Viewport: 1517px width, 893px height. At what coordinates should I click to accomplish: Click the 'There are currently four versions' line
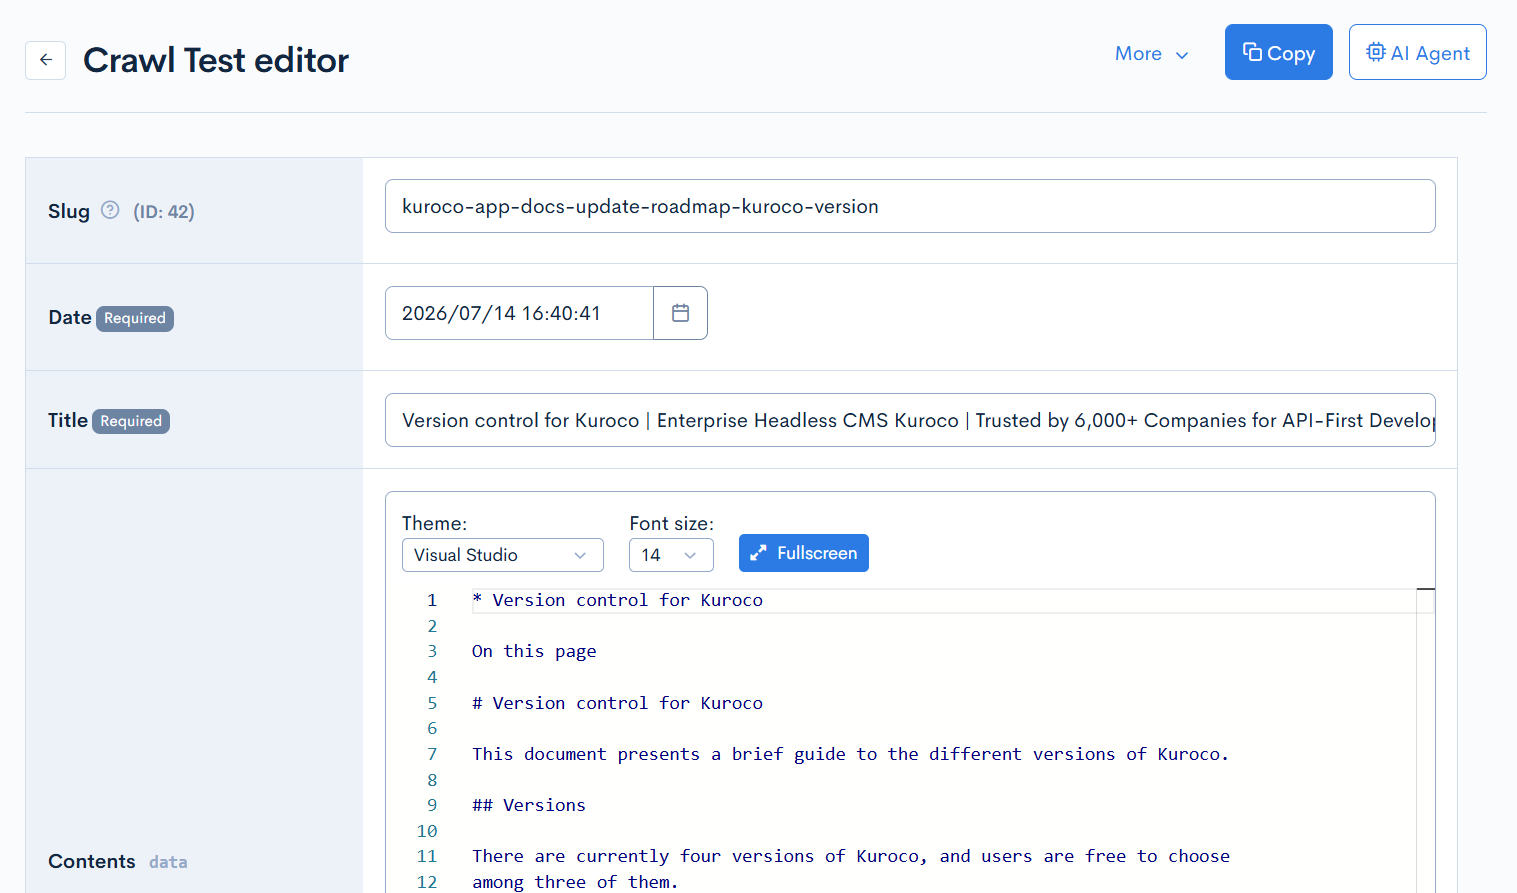851,856
